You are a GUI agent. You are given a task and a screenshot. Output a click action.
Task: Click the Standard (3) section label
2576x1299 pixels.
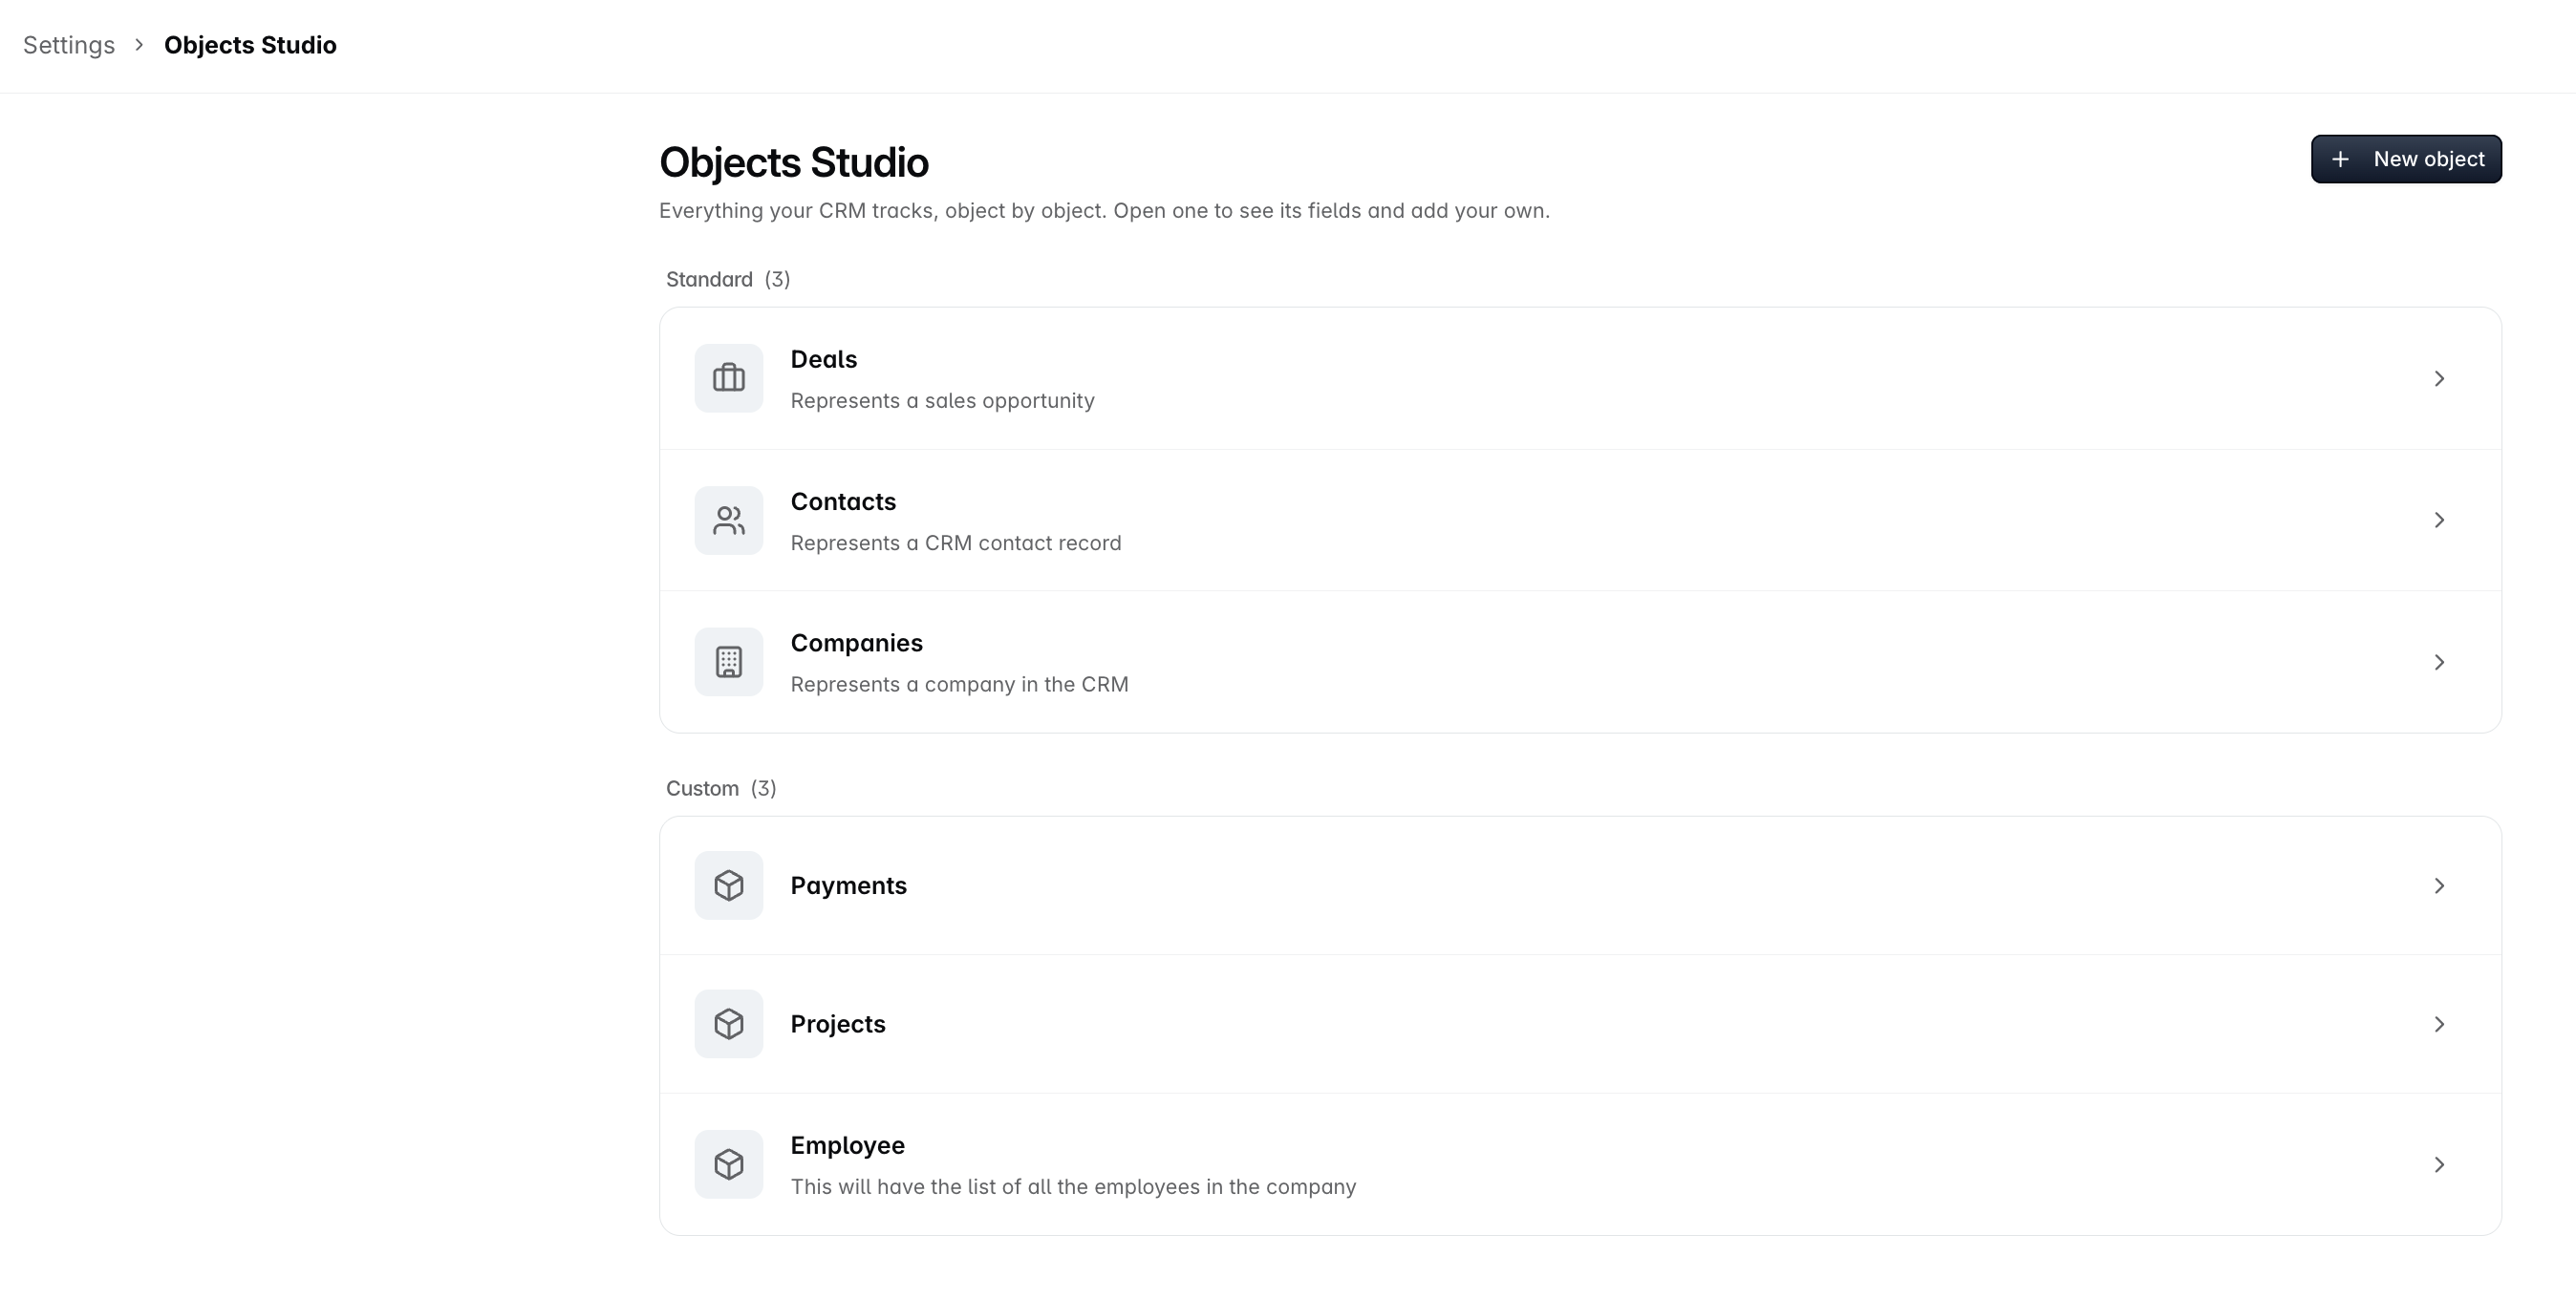pos(728,279)
